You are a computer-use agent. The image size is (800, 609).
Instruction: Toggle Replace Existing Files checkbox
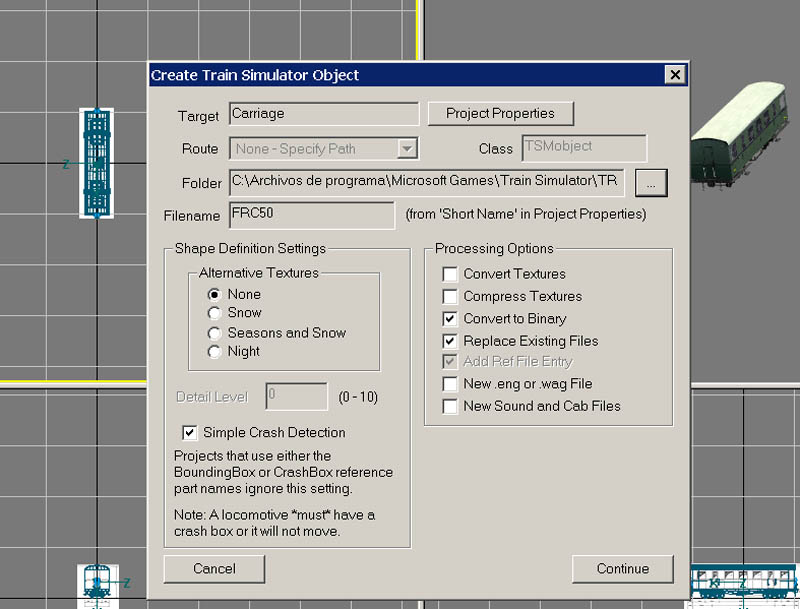(x=451, y=341)
